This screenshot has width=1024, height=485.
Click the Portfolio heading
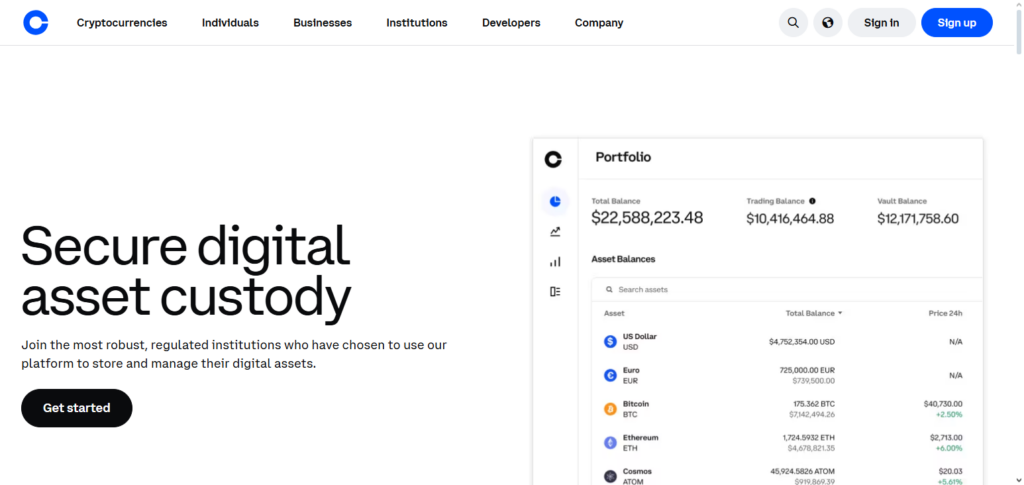click(x=623, y=157)
